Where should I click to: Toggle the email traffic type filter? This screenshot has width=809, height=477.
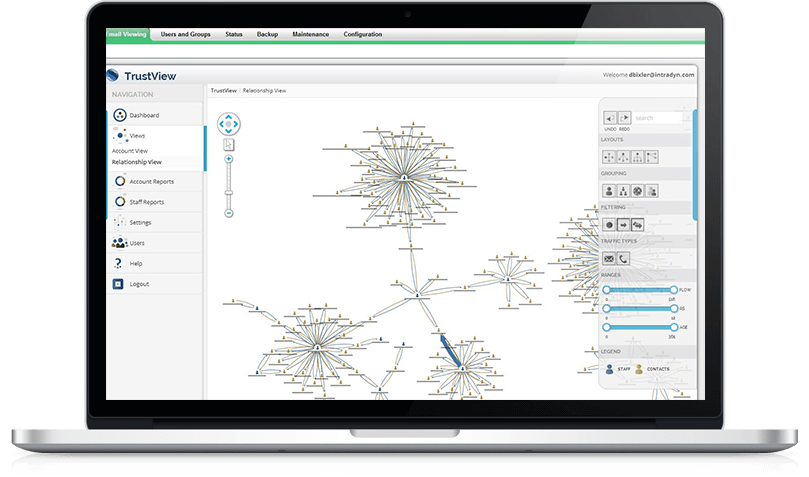tap(608, 258)
